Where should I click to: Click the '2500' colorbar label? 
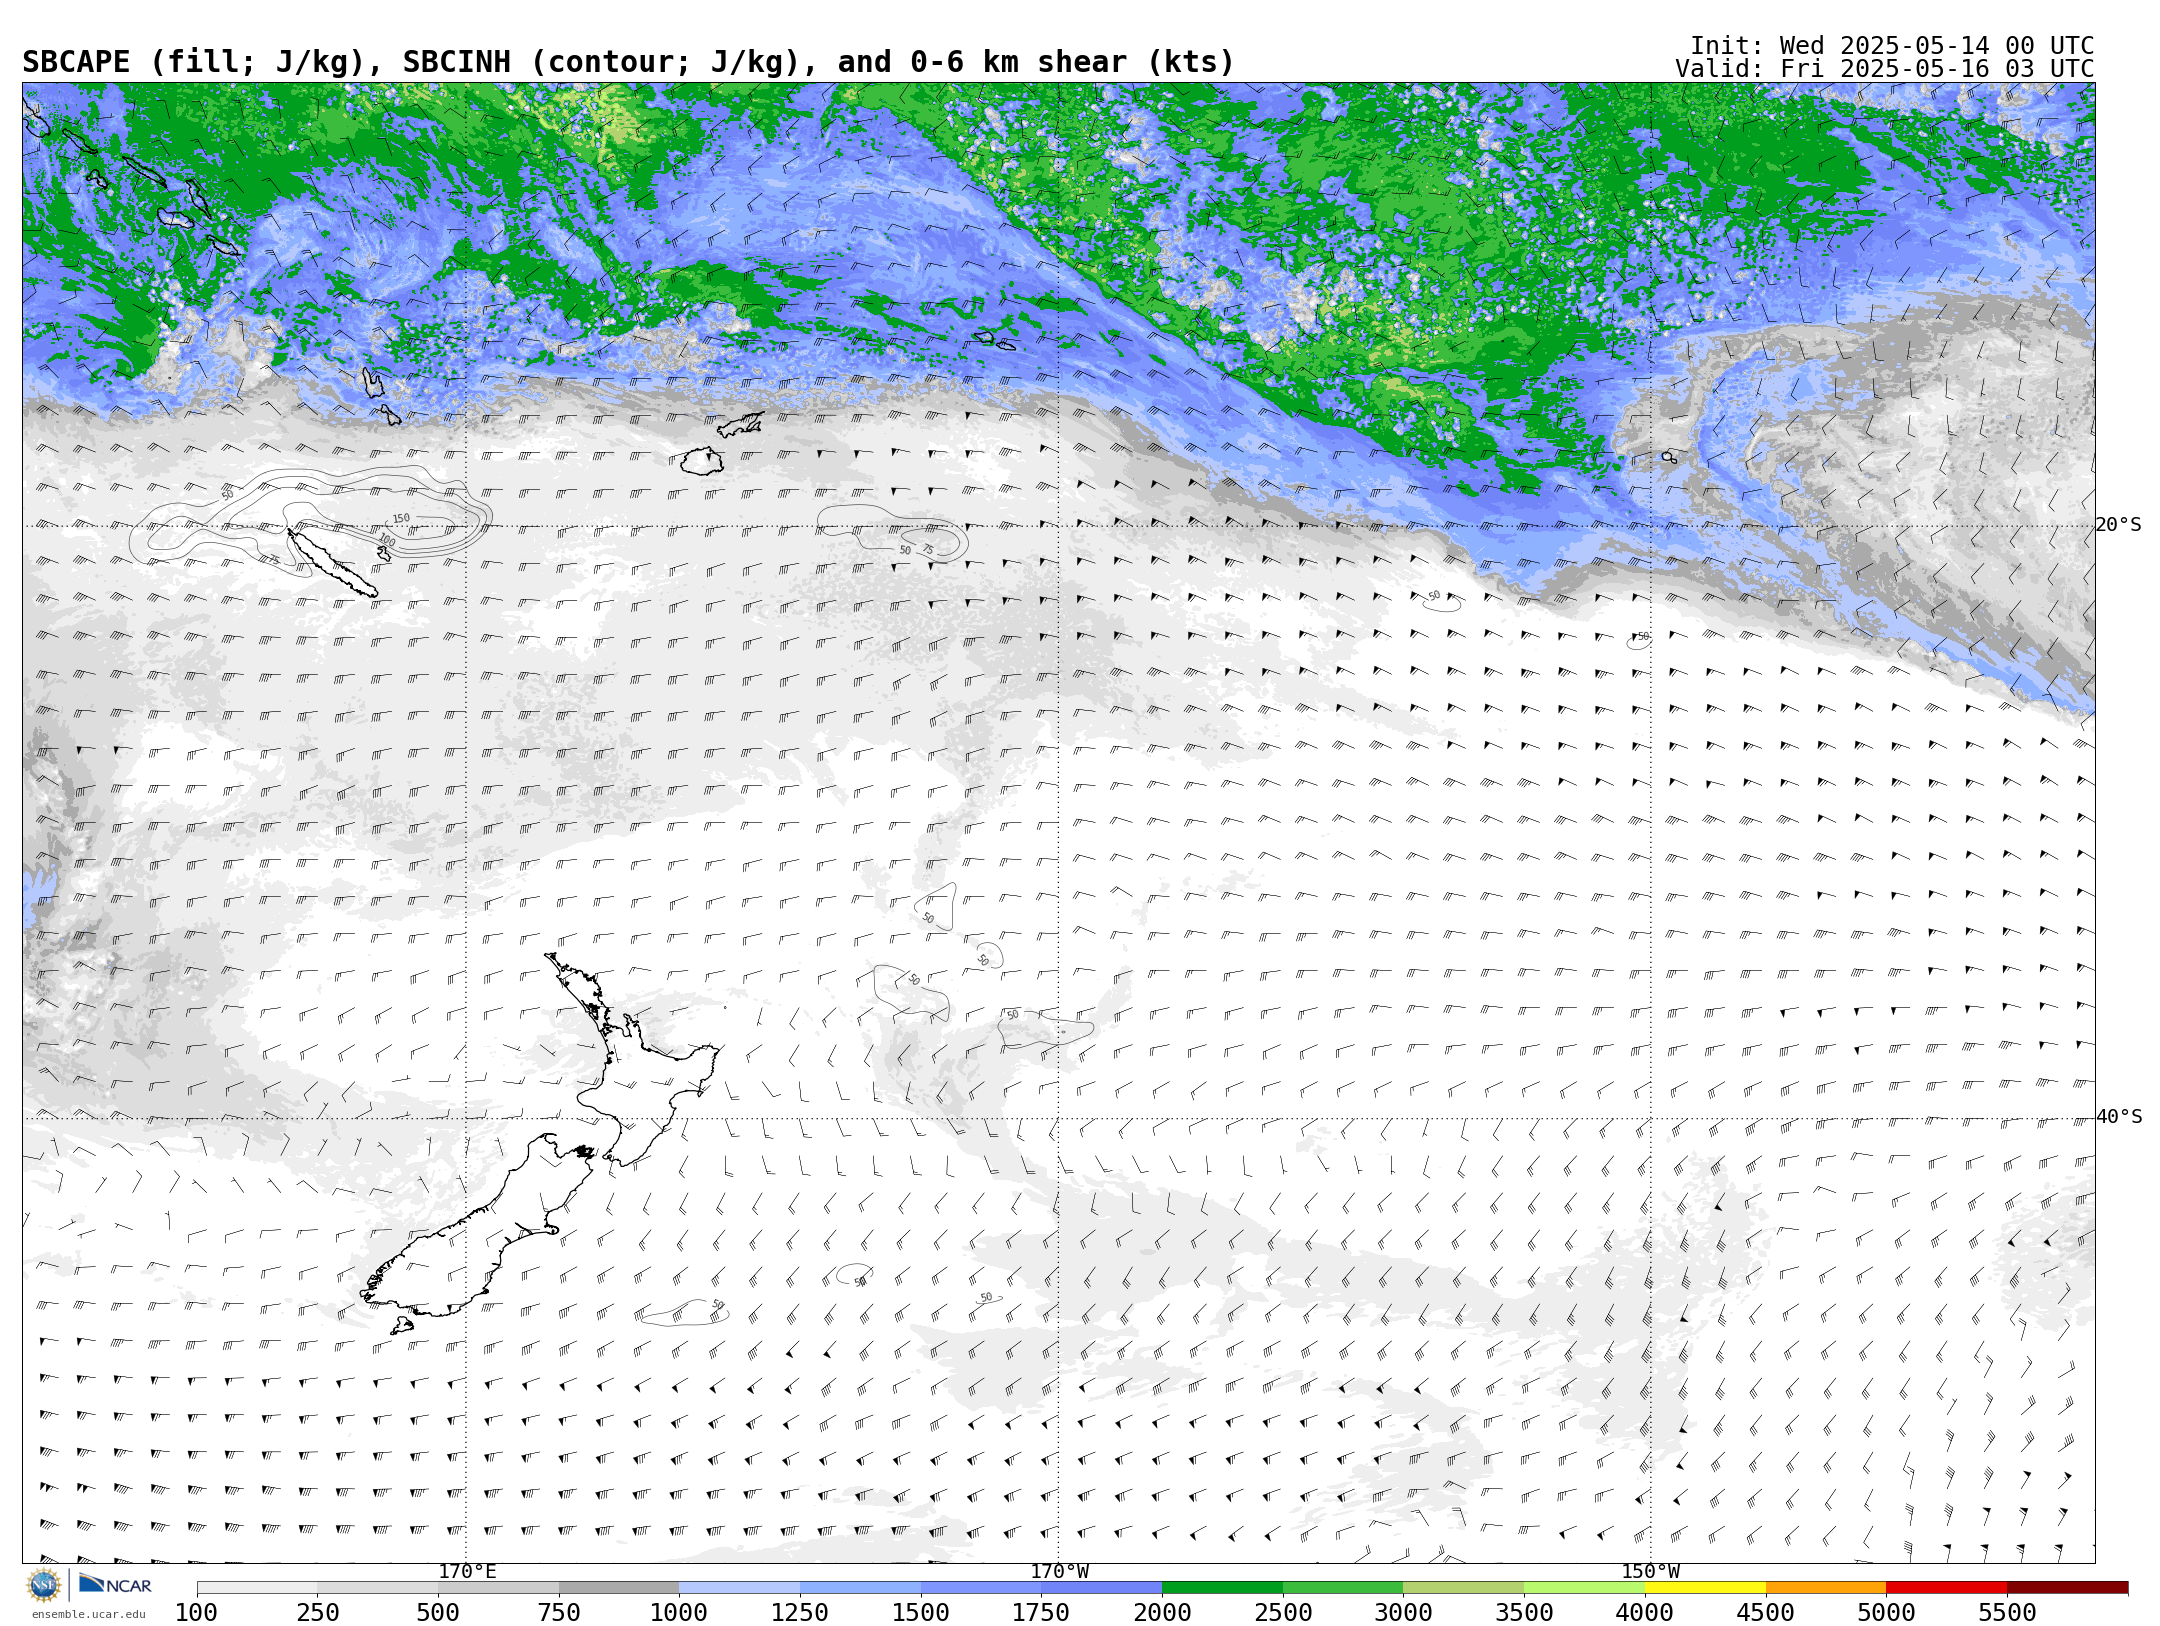point(1283,1612)
